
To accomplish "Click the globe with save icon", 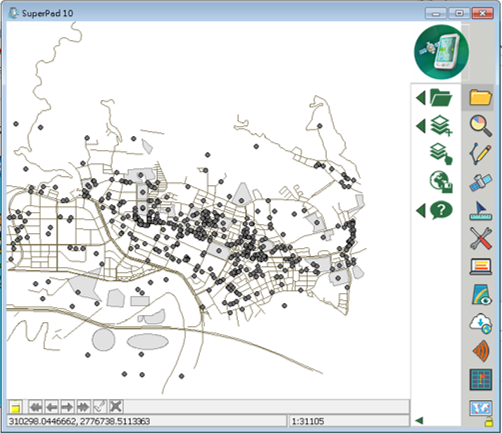I will 441,182.
